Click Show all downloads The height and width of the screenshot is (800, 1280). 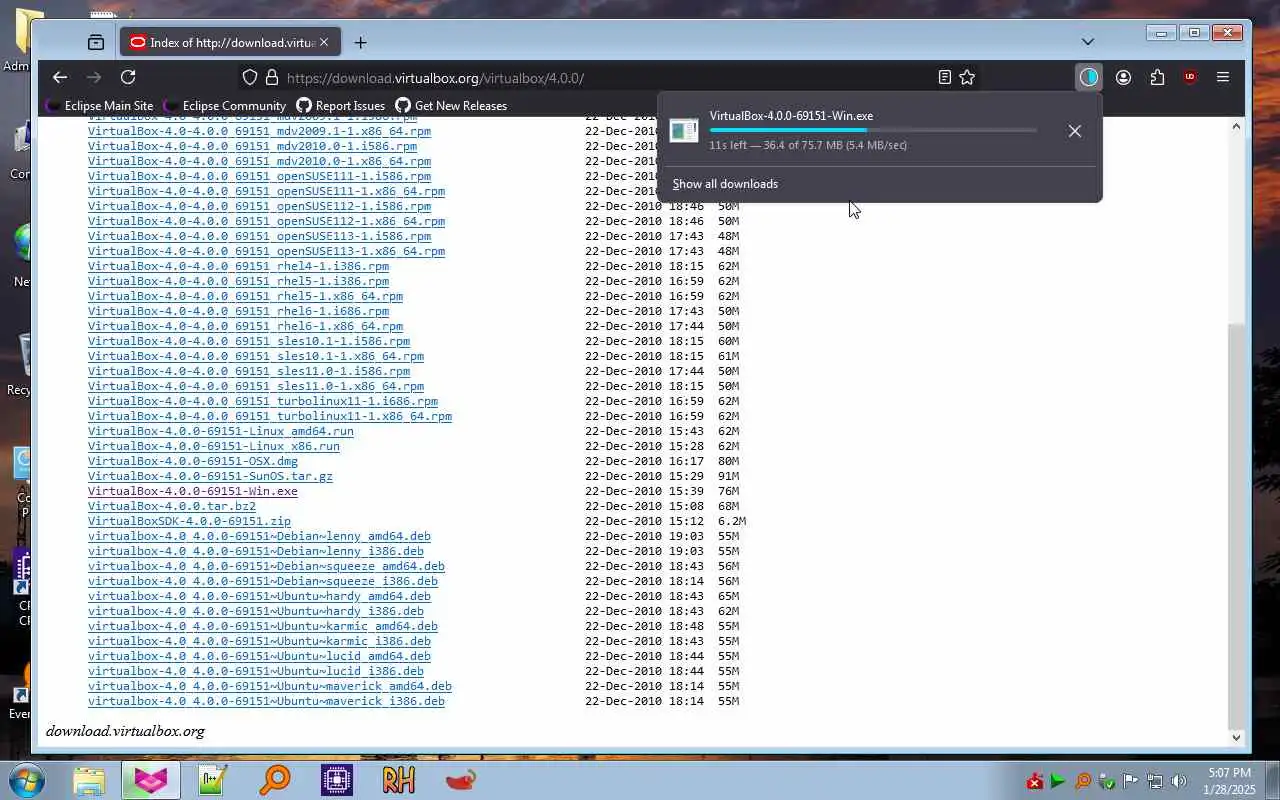tap(725, 184)
